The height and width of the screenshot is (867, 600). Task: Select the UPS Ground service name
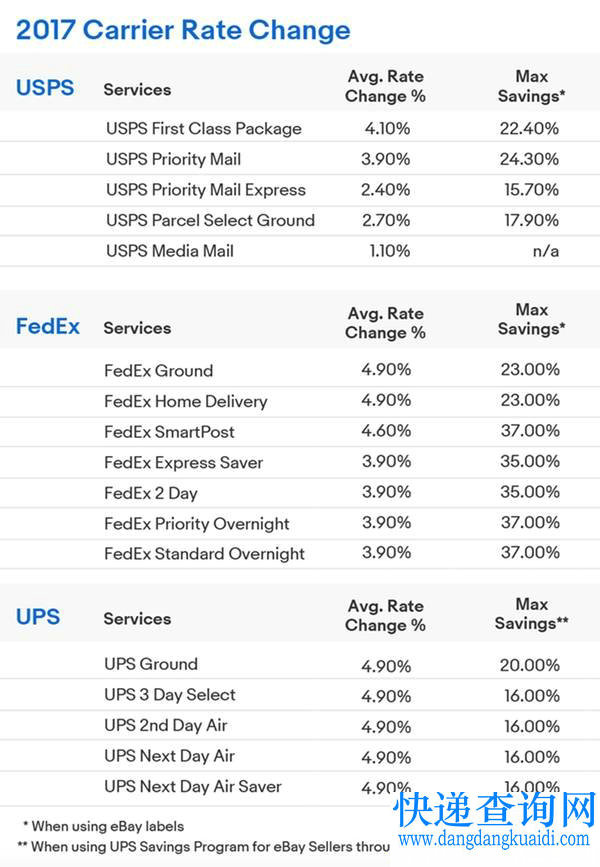coord(151,664)
